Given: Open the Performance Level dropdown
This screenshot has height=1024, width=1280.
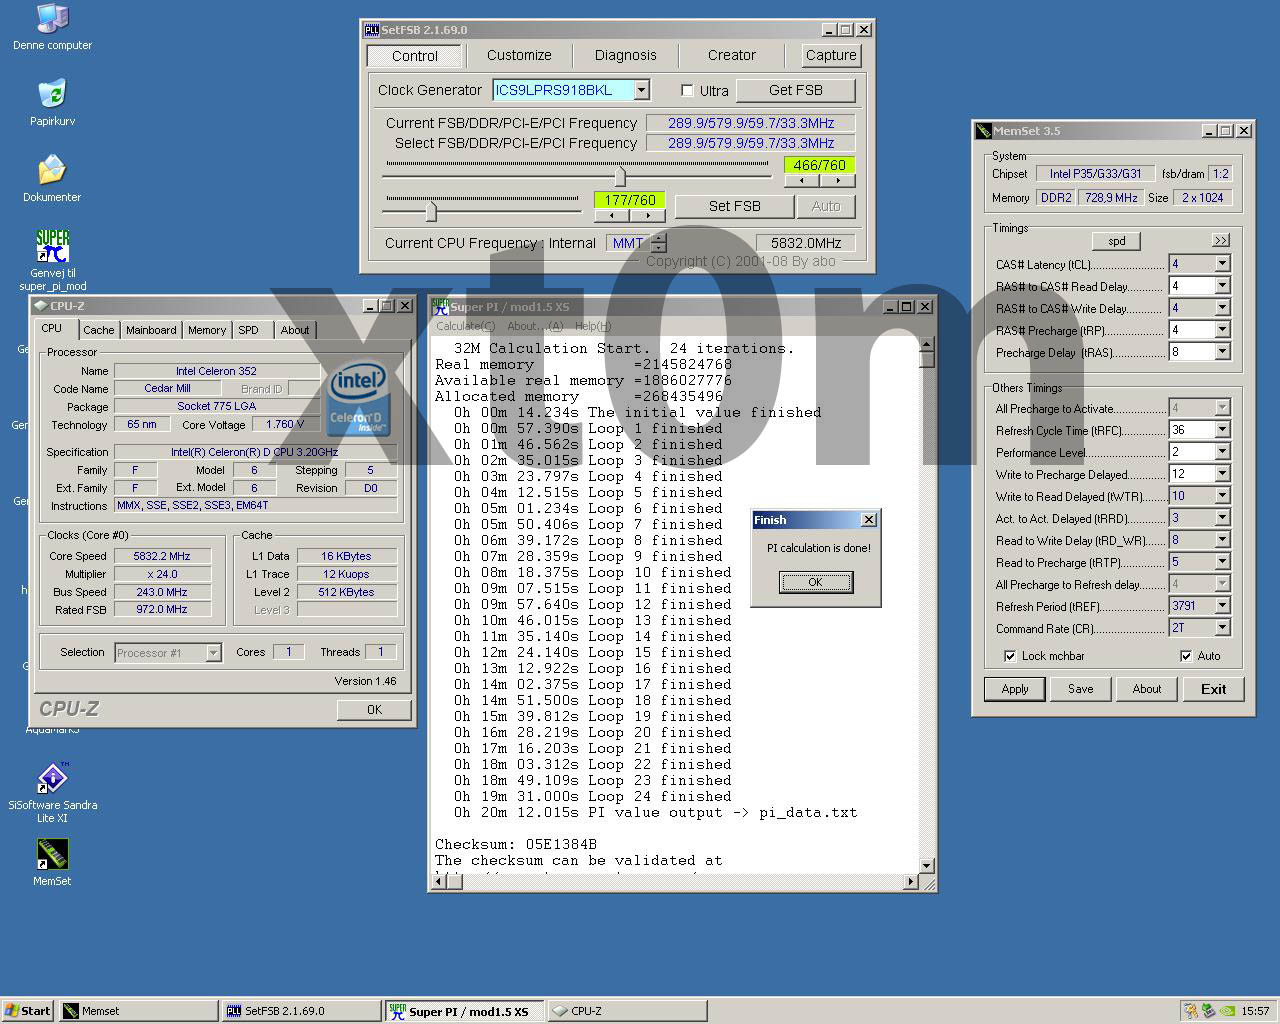Looking at the screenshot, I should [x=1222, y=452].
